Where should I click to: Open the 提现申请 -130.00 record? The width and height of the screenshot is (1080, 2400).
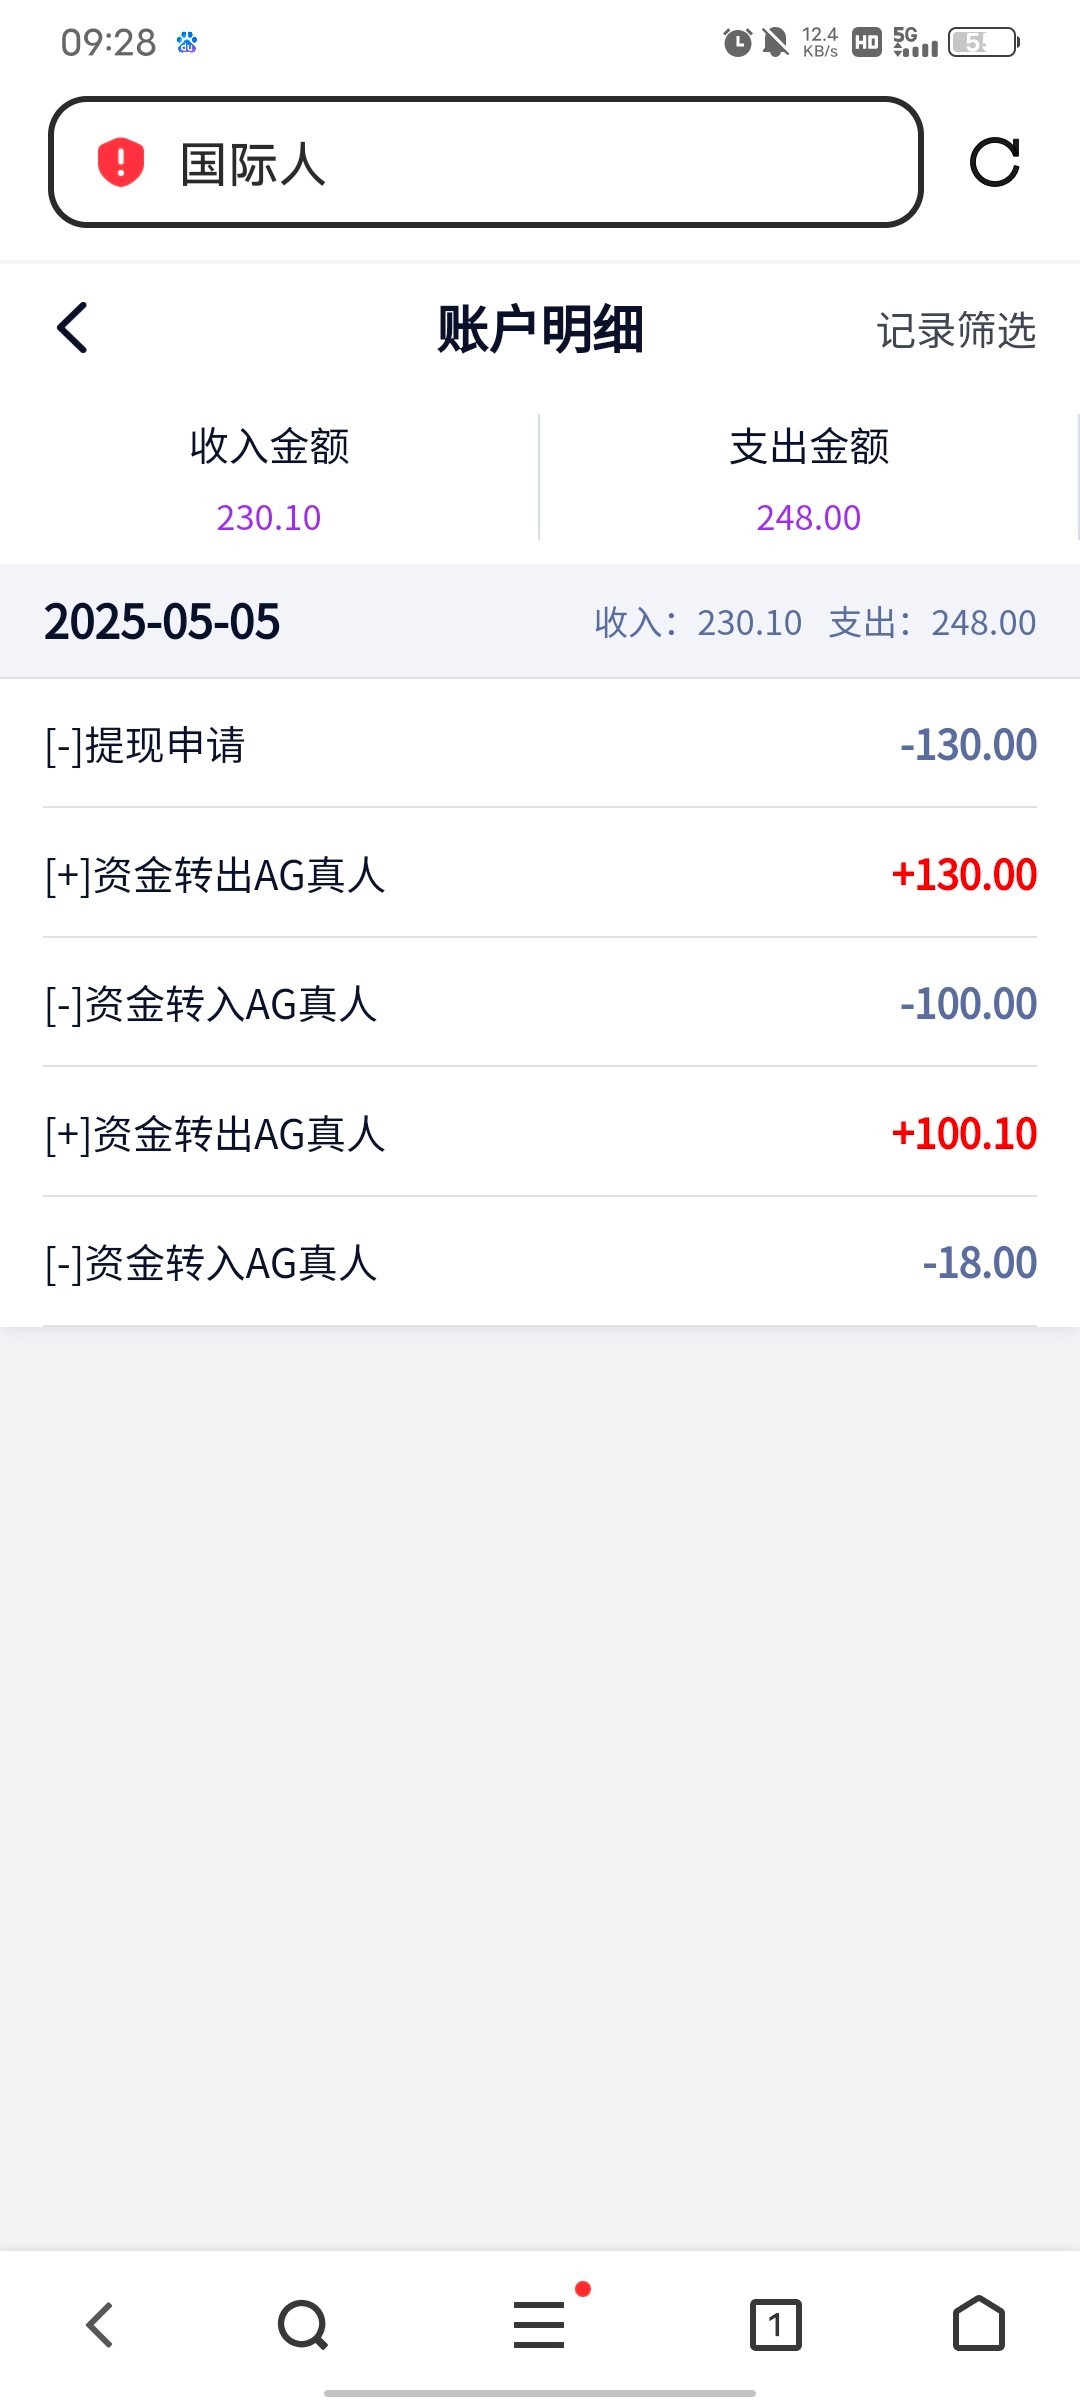pyautogui.click(x=540, y=745)
